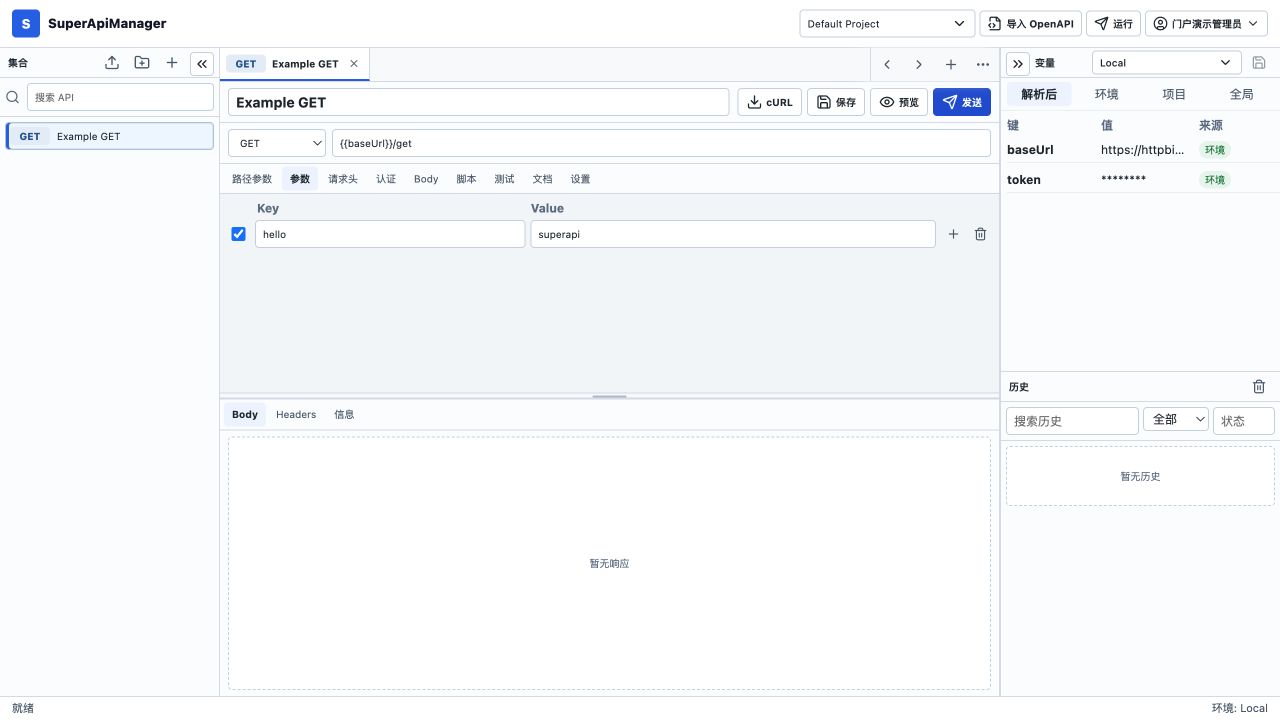Select the Example GET open tab
Viewport: 1280px width, 720px height.
(294, 64)
